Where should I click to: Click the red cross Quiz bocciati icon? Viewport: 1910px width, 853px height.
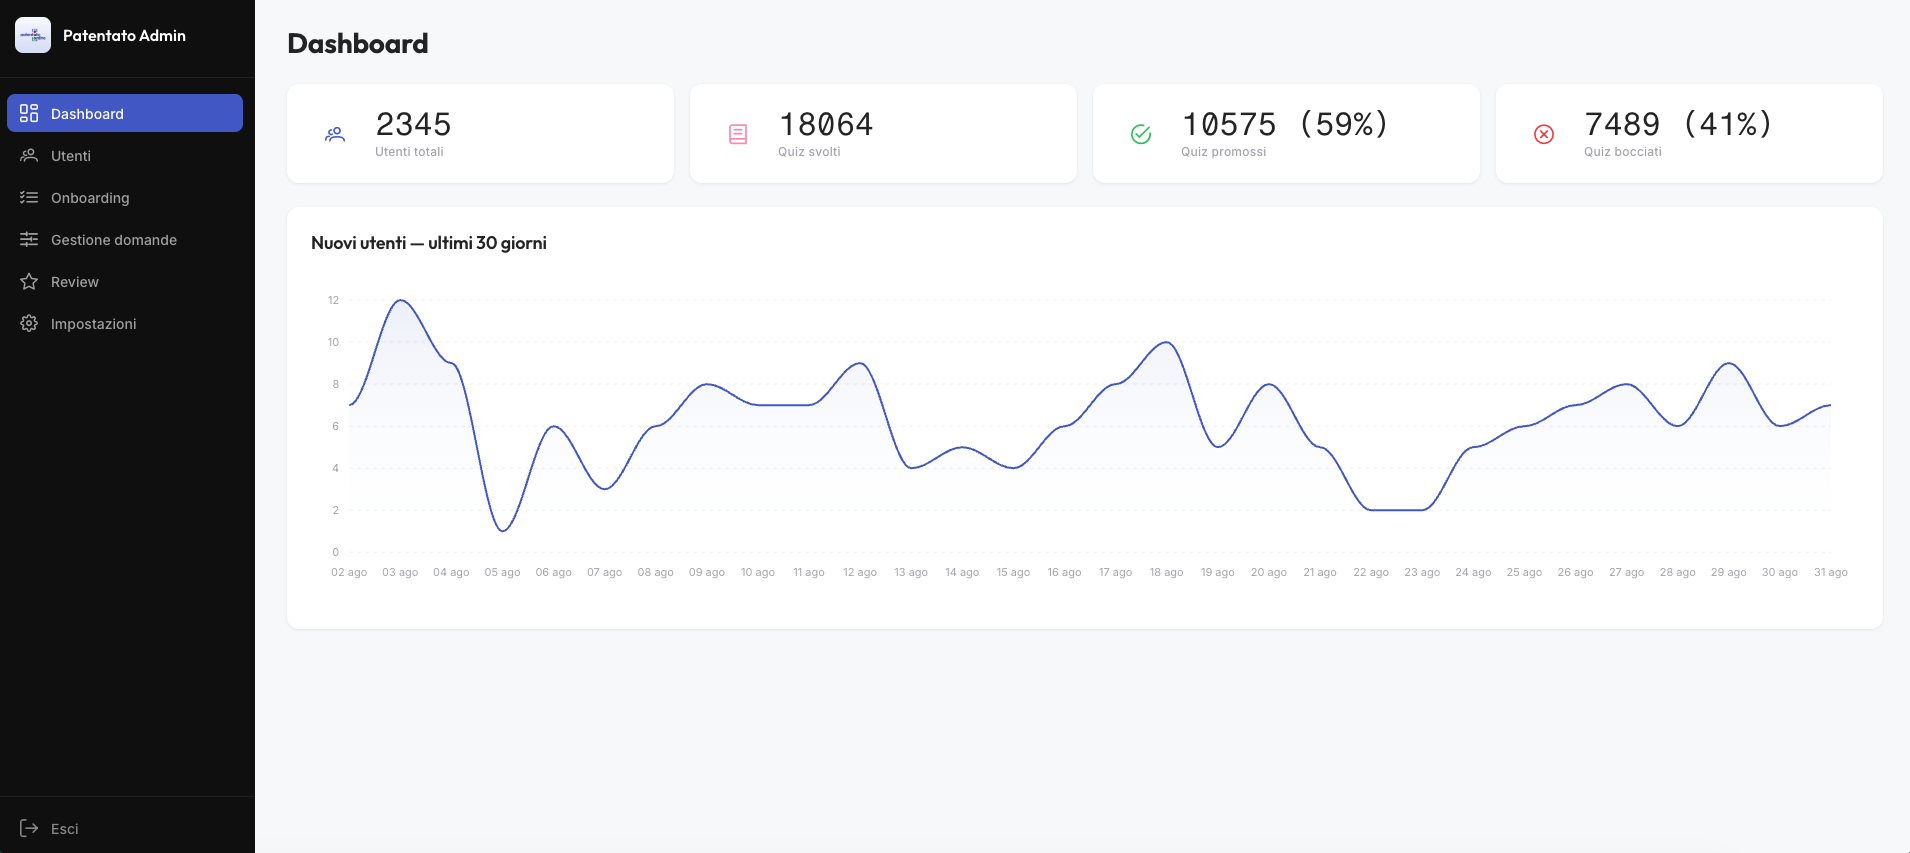[x=1544, y=134]
